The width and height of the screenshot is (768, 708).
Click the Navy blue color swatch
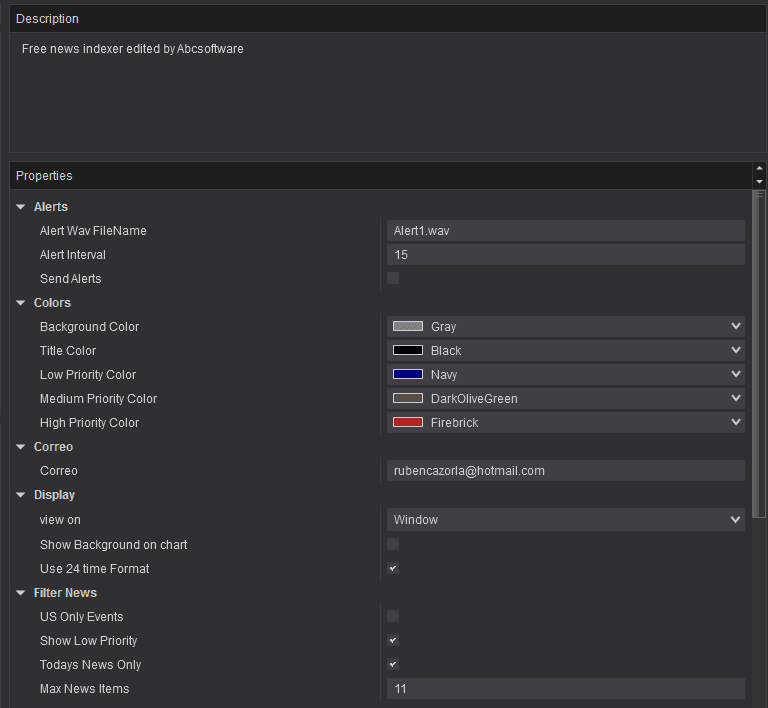[x=408, y=375]
